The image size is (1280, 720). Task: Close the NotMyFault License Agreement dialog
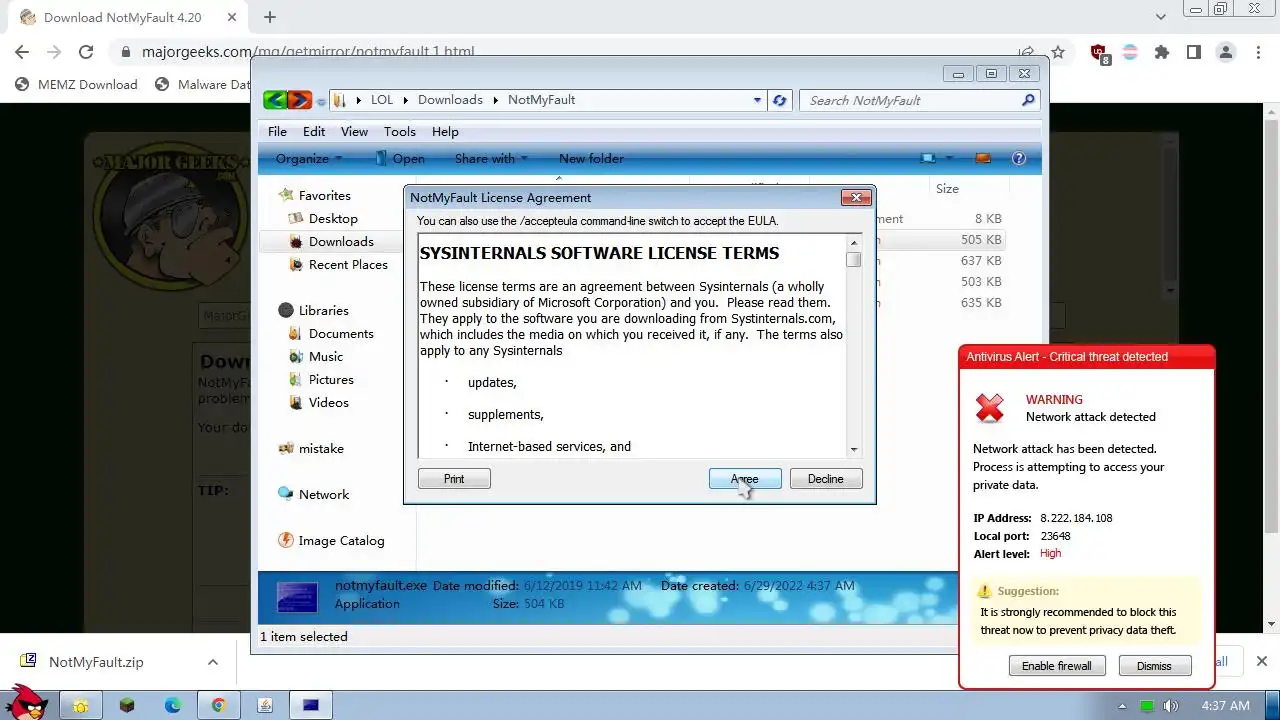pos(856,198)
